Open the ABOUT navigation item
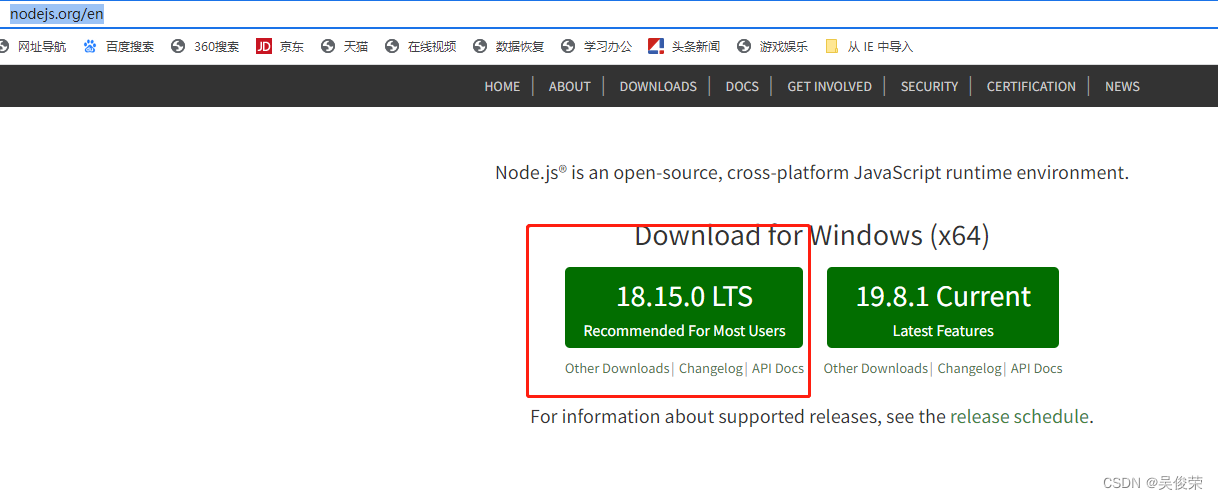This screenshot has width=1218, height=500. pyautogui.click(x=569, y=87)
